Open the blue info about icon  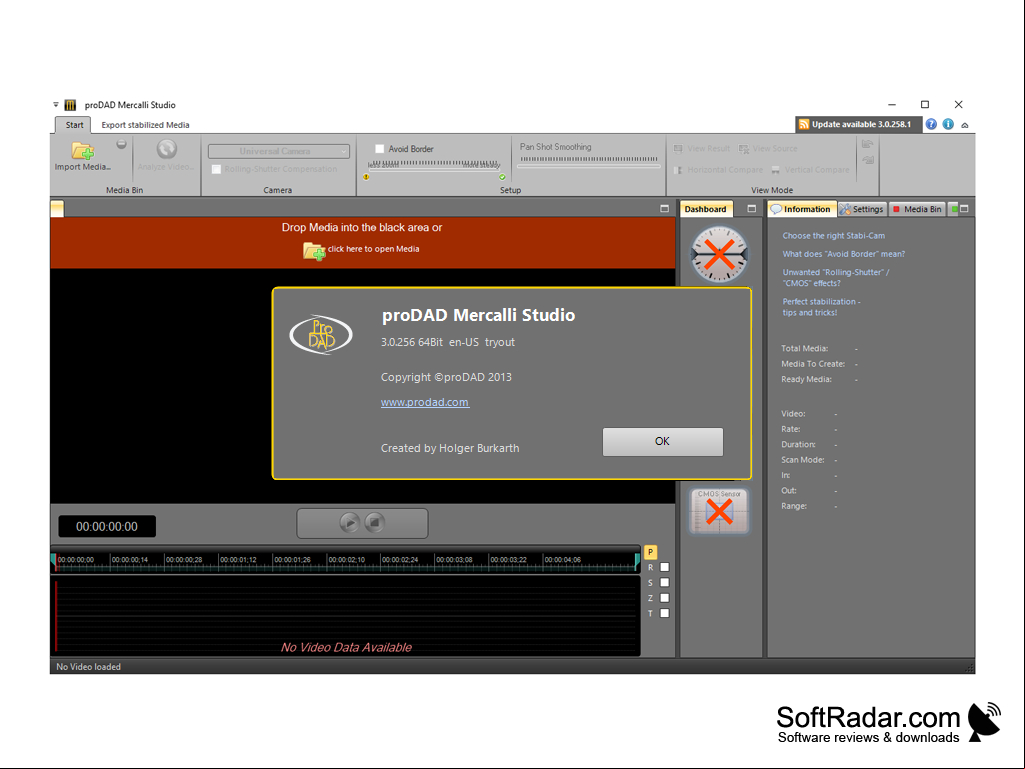point(948,124)
